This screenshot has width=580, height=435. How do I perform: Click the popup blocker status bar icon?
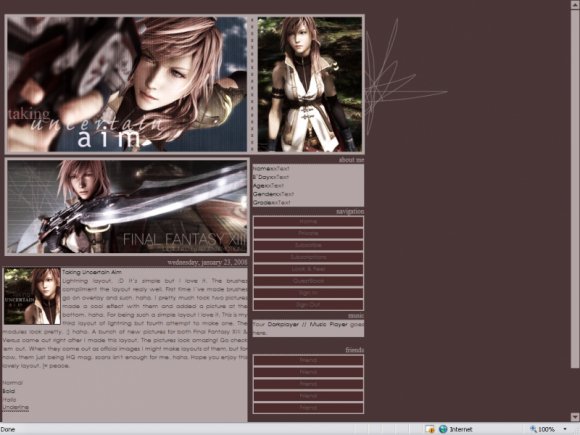[x=430, y=429]
